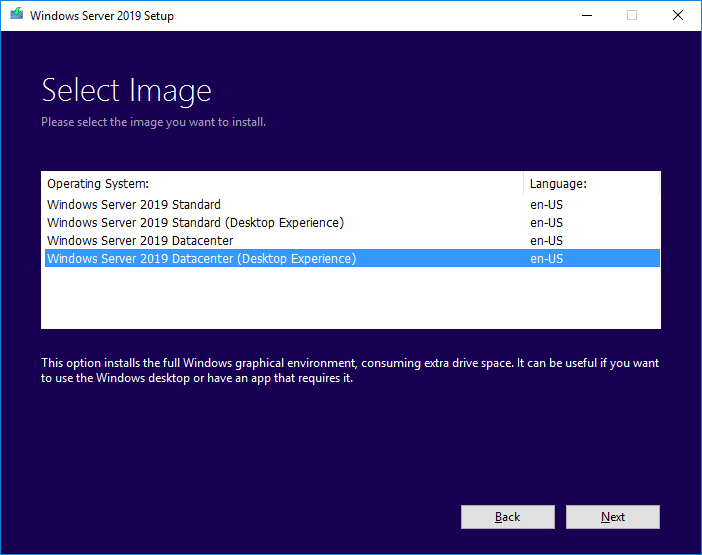Click the Next button
The height and width of the screenshot is (555, 702).
click(612, 517)
